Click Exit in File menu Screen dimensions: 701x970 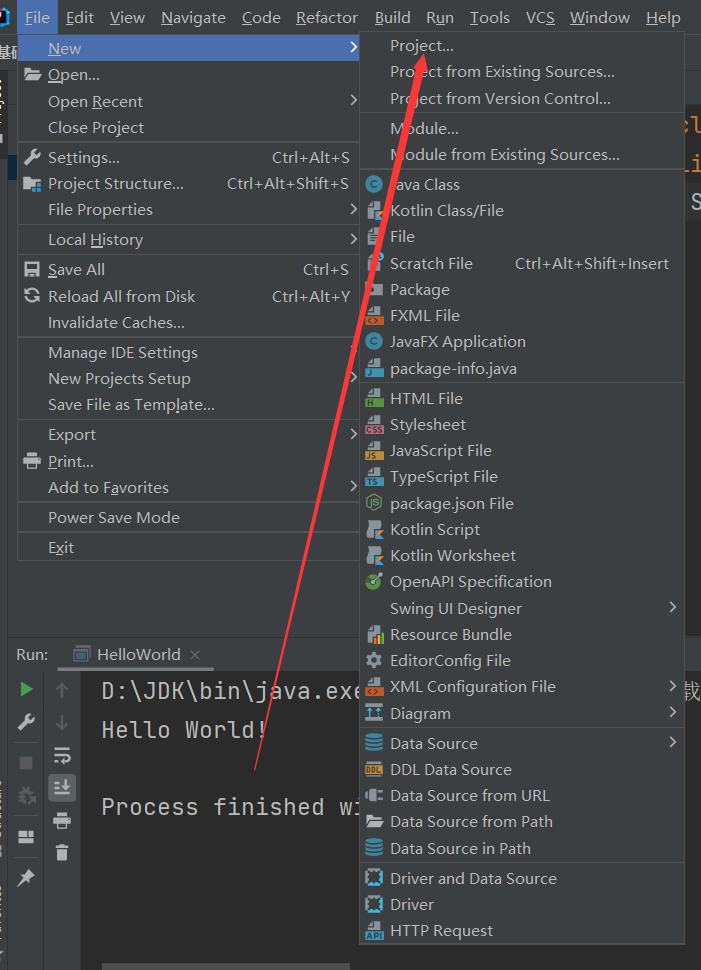click(x=189, y=547)
